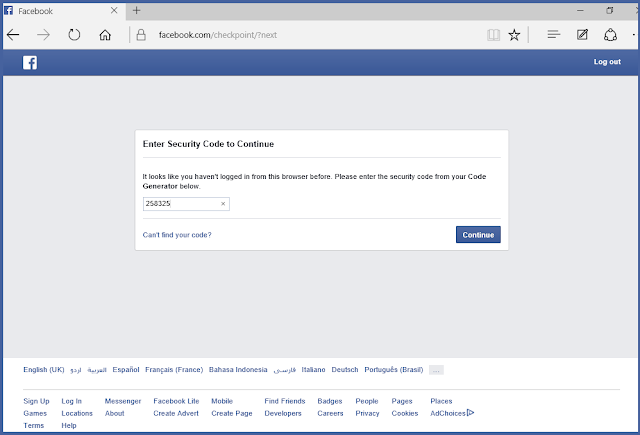Open Find Friends footer link
Image resolution: width=640 pixels, height=435 pixels.
[x=285, y=401]
